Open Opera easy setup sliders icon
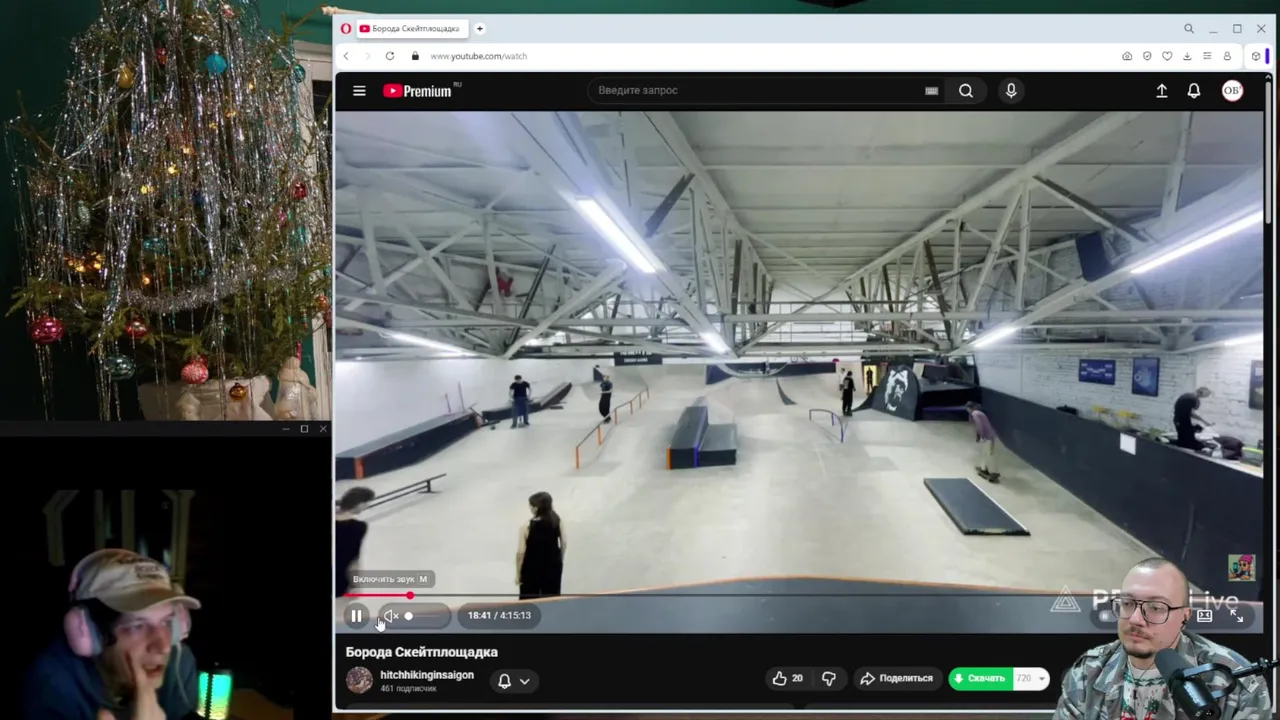The height and width of the screenshot is (720, 1280). click(x=1207, y=56)
